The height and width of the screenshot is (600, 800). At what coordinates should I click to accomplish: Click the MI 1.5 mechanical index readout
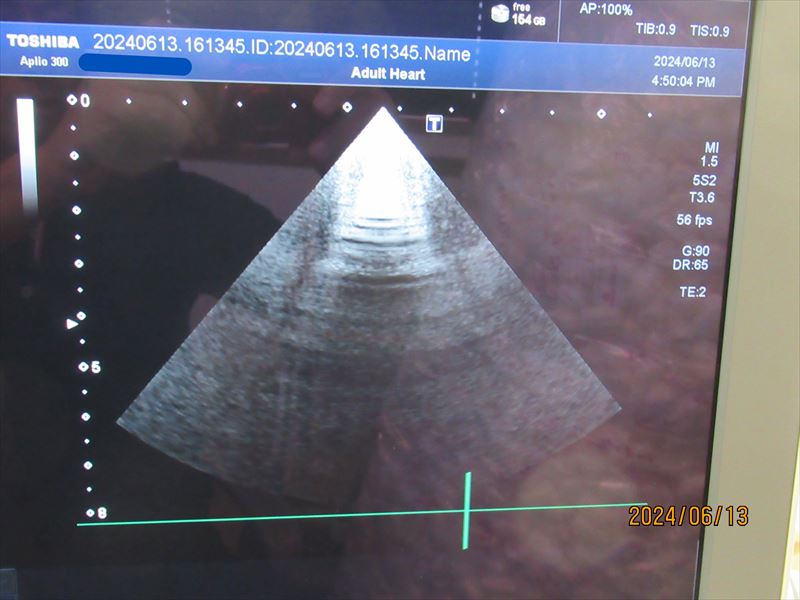[x=710, y=154]
